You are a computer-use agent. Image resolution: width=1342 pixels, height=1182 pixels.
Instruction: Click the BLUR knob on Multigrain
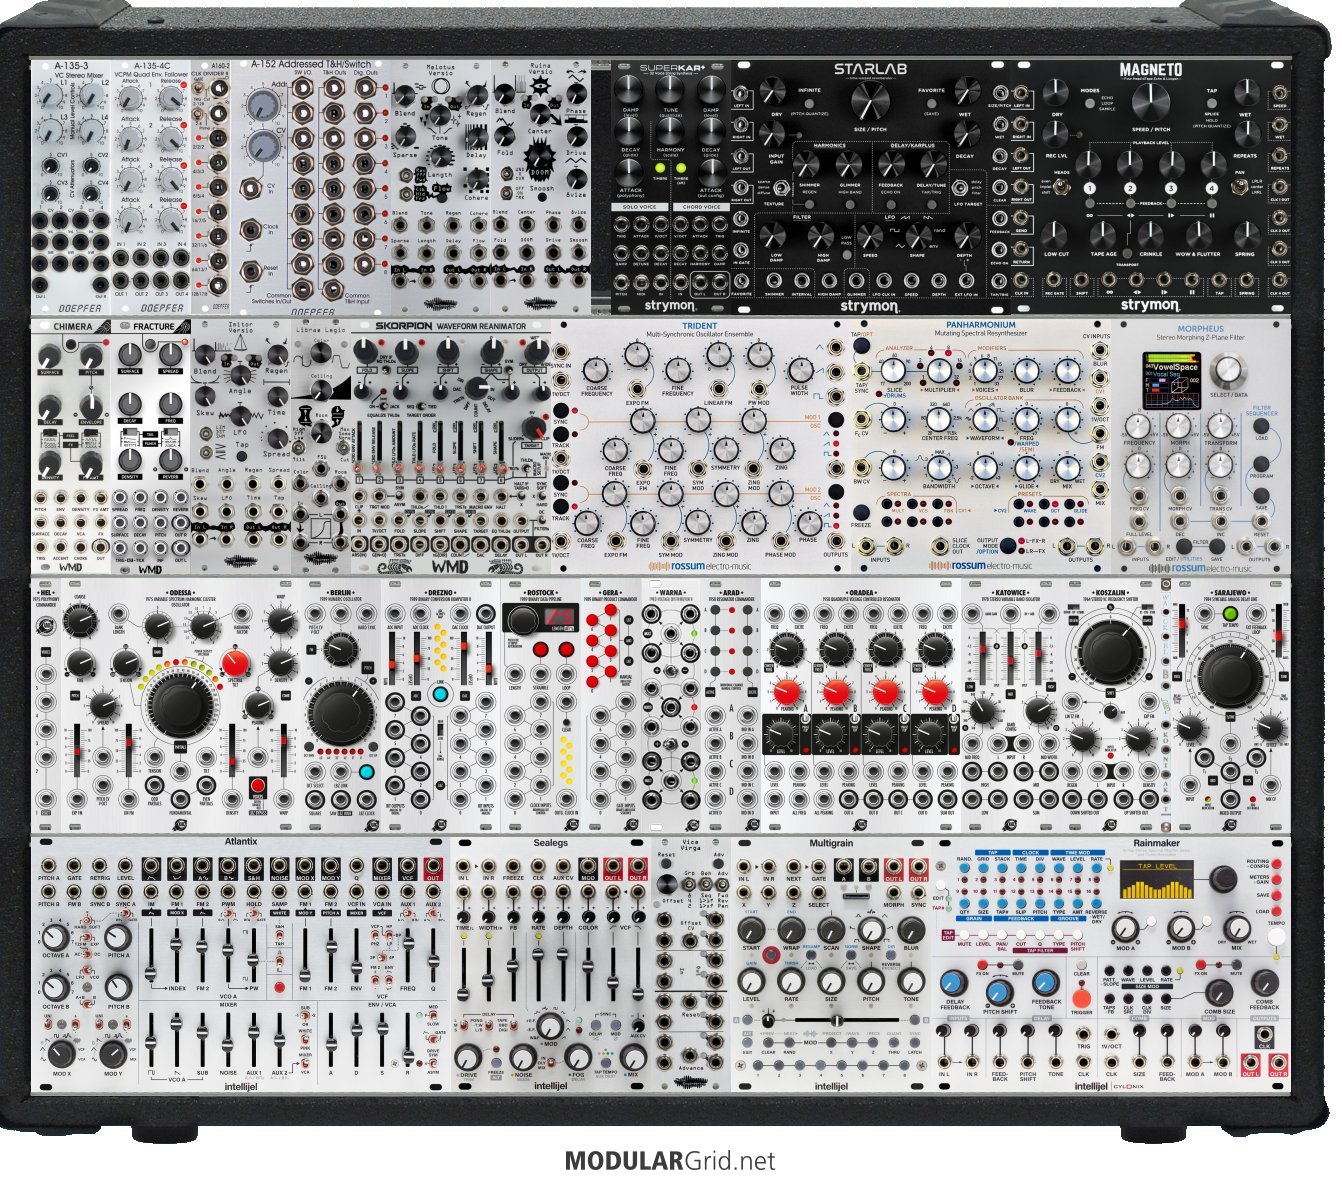912,930
